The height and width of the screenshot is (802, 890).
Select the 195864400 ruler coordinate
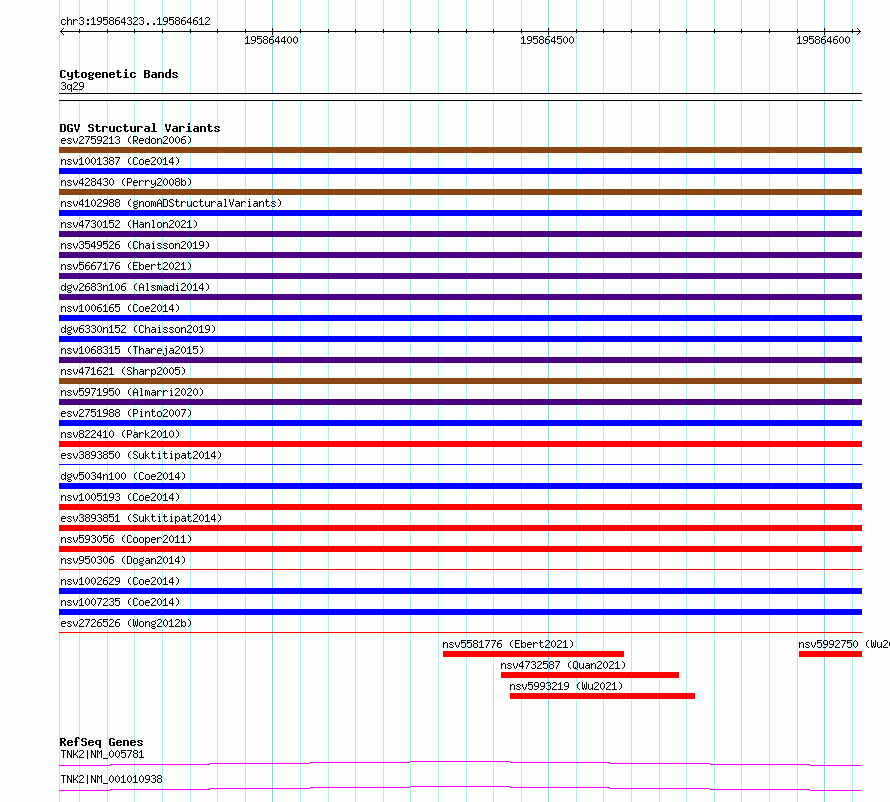271,40
